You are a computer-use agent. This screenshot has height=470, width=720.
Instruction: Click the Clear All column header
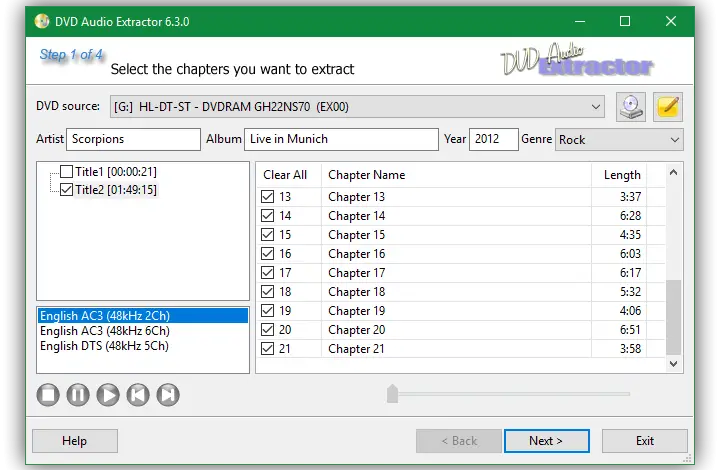(285, 175)
